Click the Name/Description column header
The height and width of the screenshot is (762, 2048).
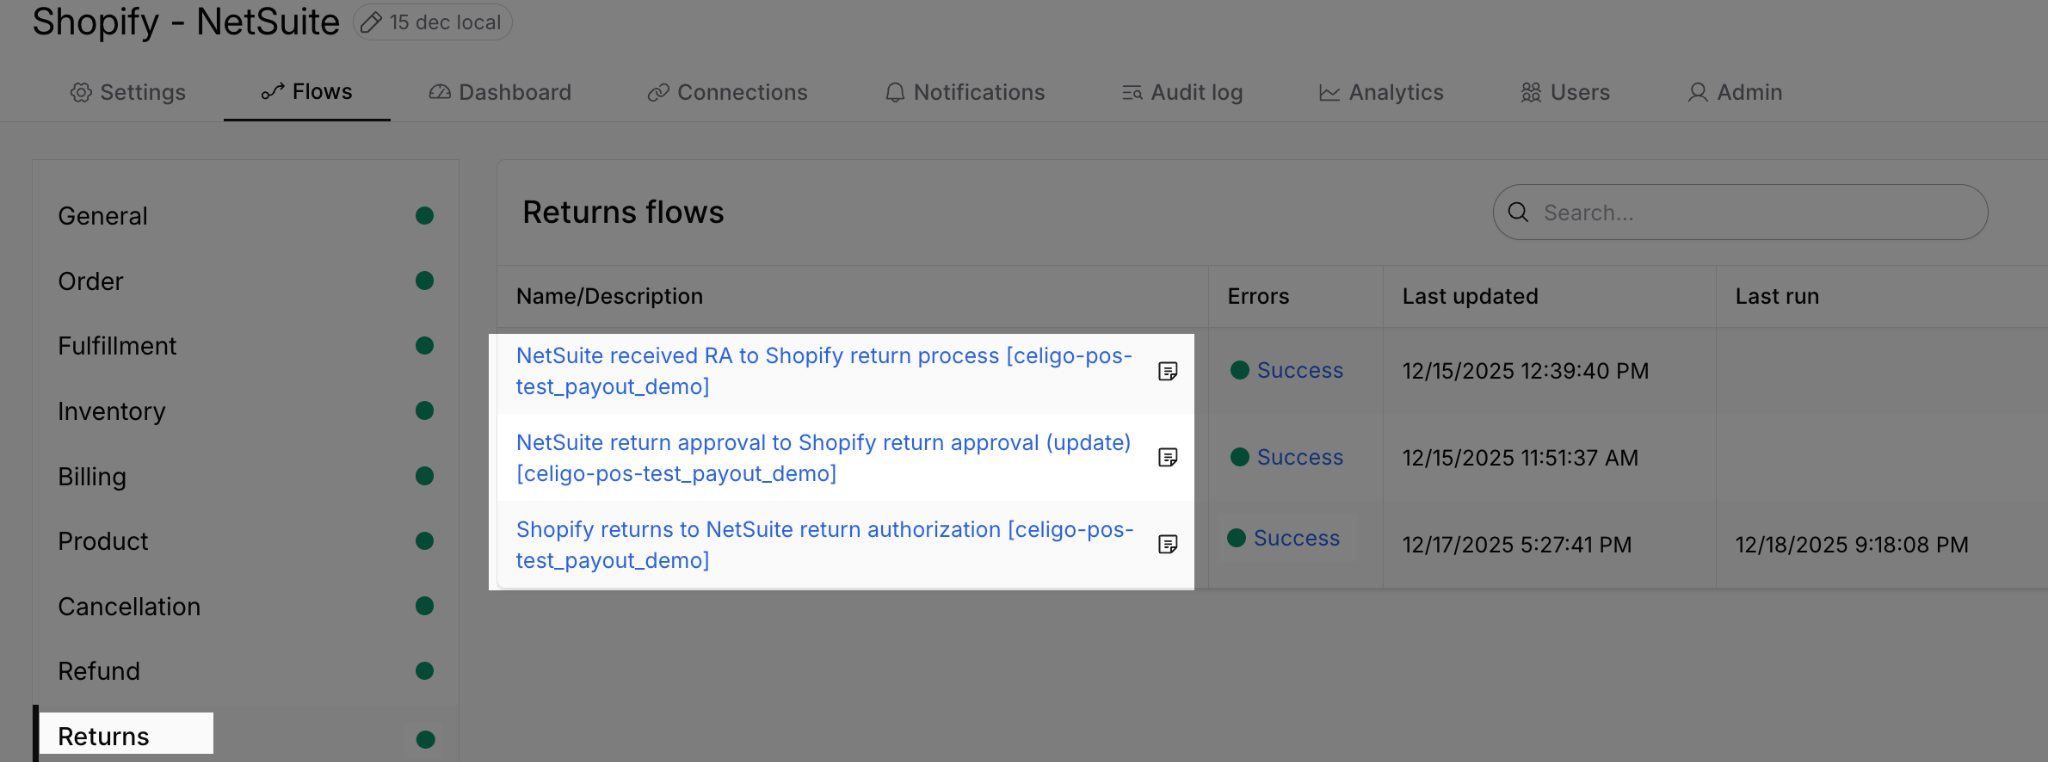(x=609, y=296)
